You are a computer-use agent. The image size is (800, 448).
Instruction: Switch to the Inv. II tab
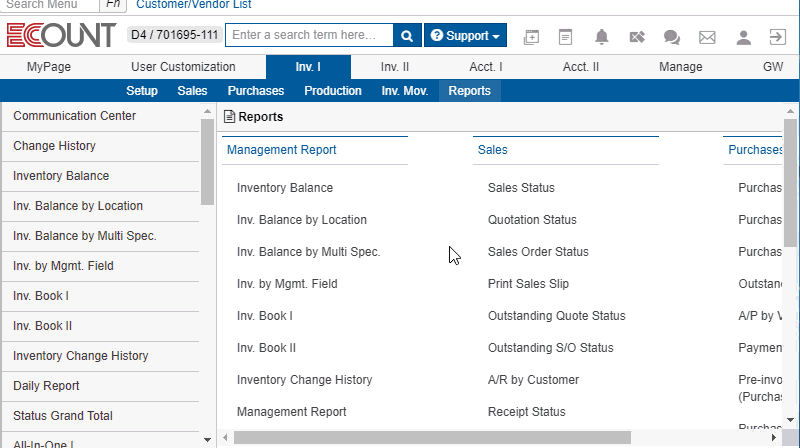[x=395, y=67]
